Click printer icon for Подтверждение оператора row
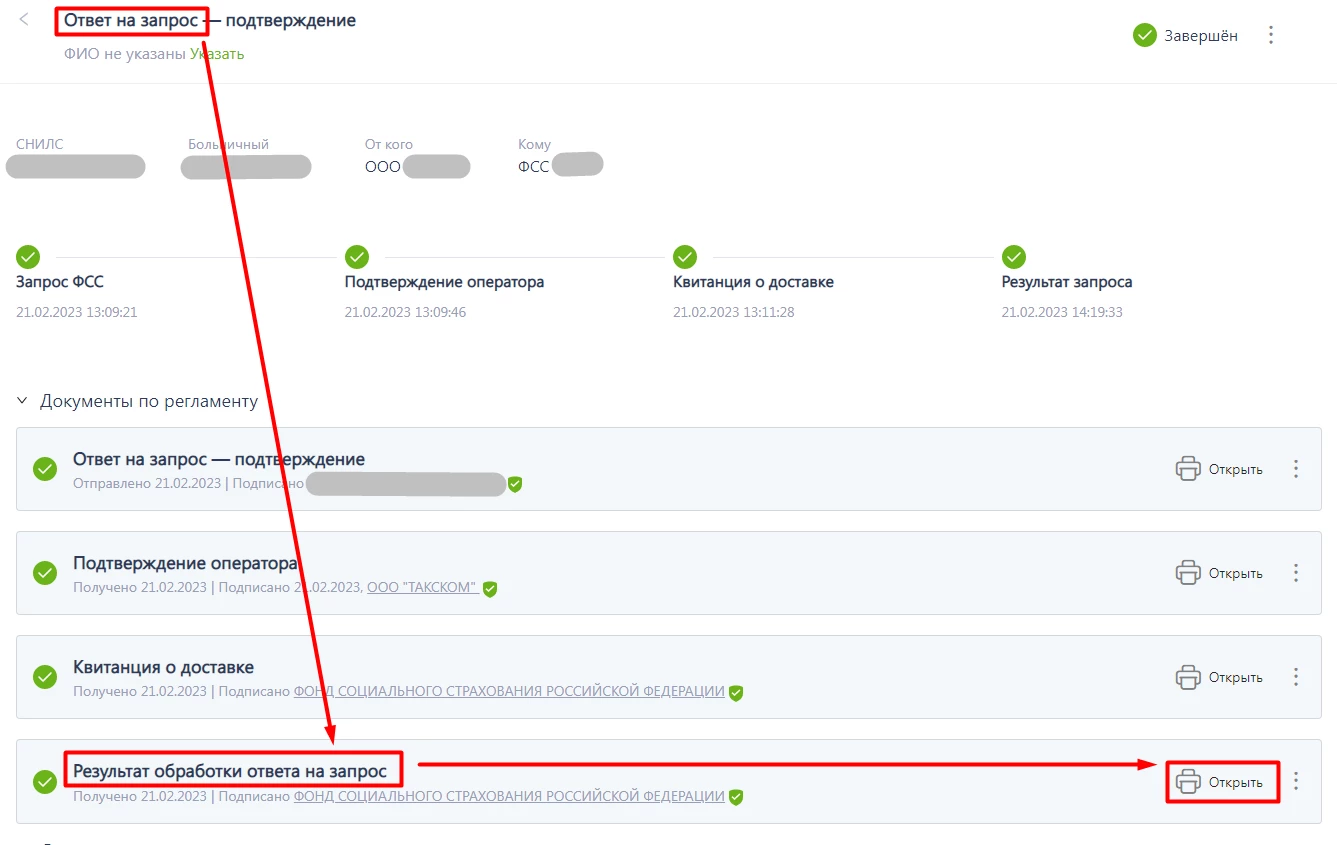 1187,573
